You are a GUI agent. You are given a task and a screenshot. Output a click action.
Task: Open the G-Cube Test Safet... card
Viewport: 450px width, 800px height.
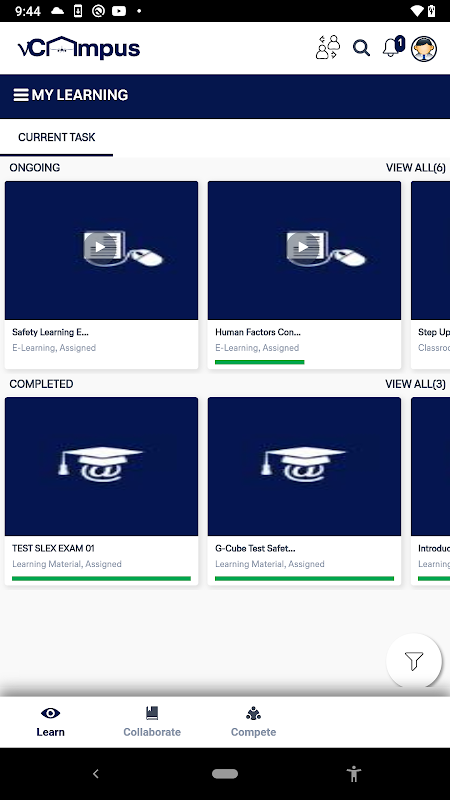point(305,491)
